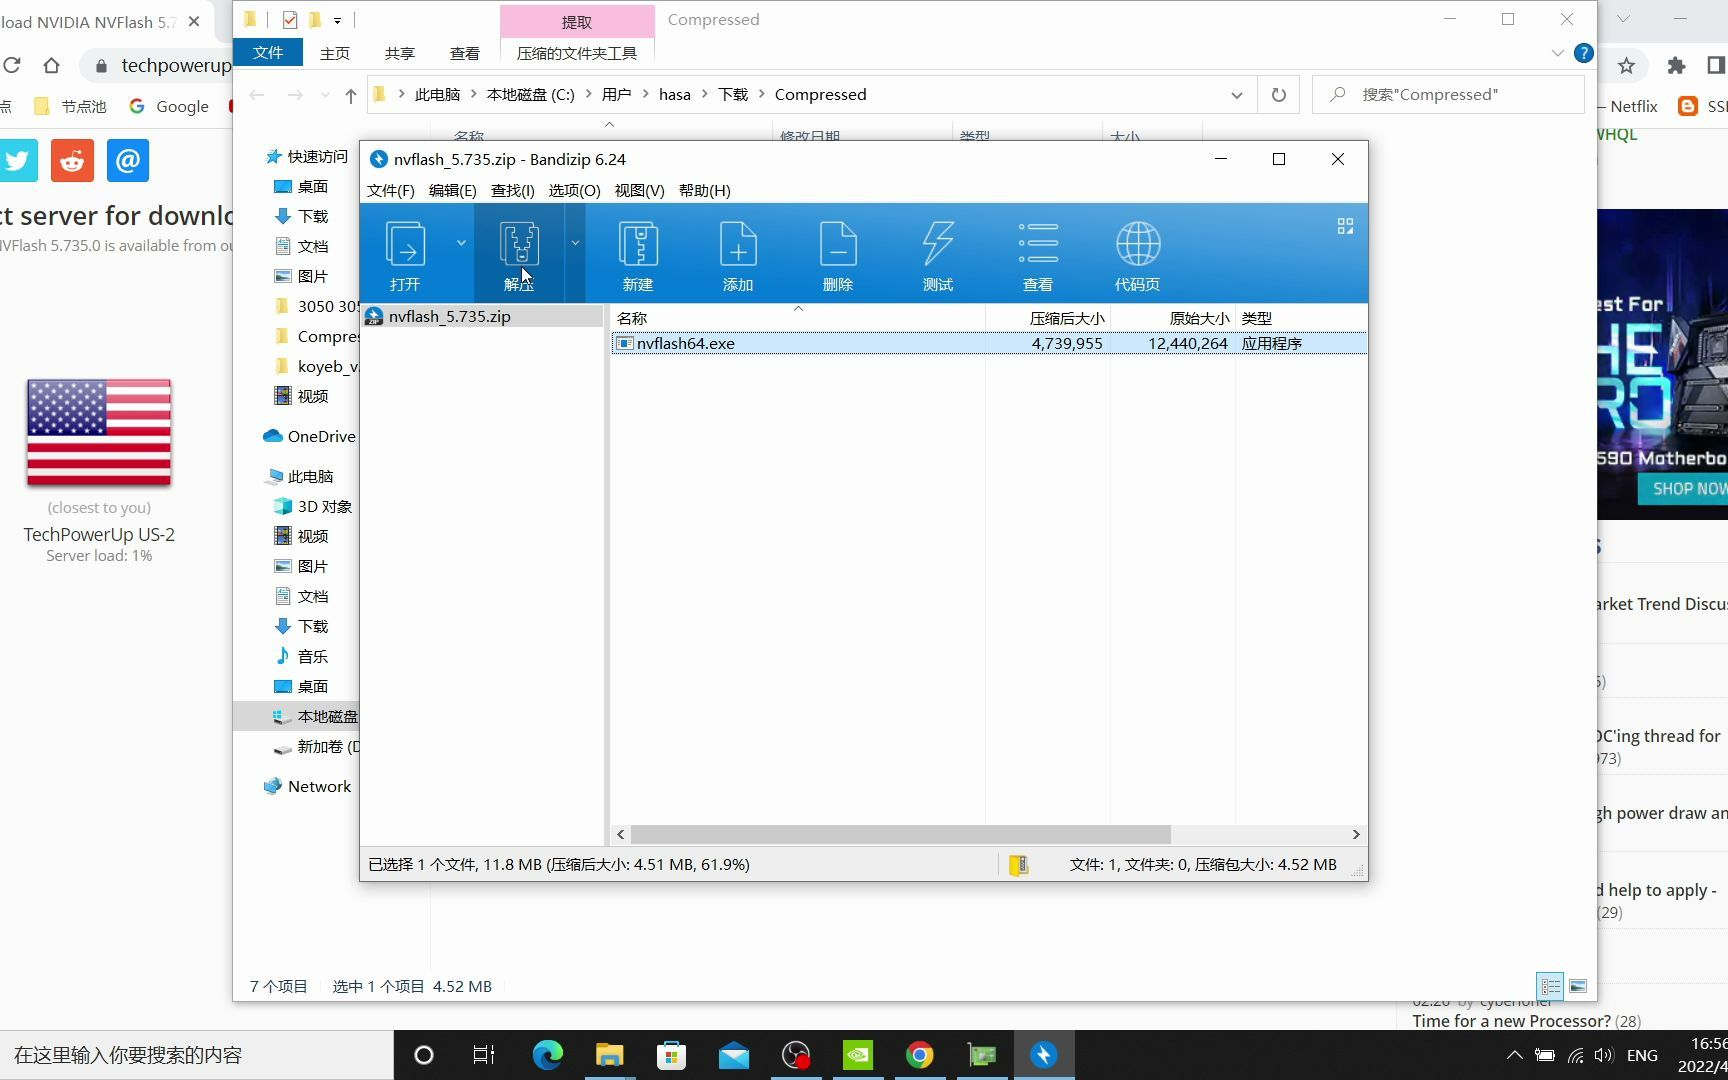Screen dimensions: 1728x1080
Task: Click the US flag TechPowerUp US-2 server
Action: pyautogui.click(x=99, y=432)
